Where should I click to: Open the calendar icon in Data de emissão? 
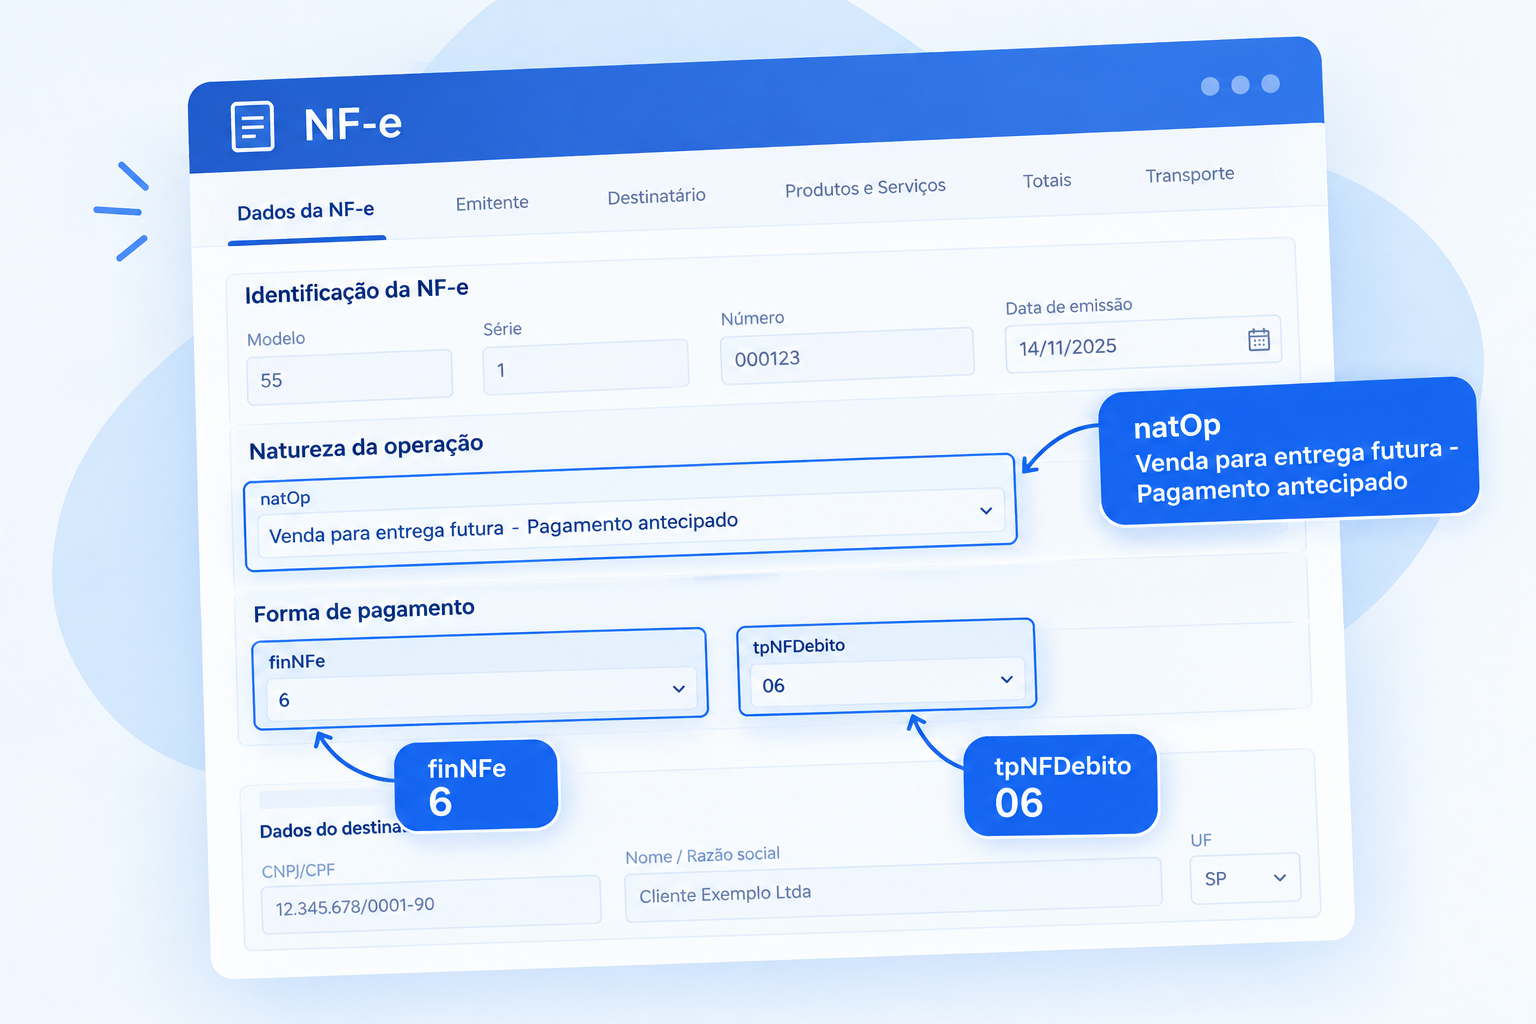pos(1259,340)
